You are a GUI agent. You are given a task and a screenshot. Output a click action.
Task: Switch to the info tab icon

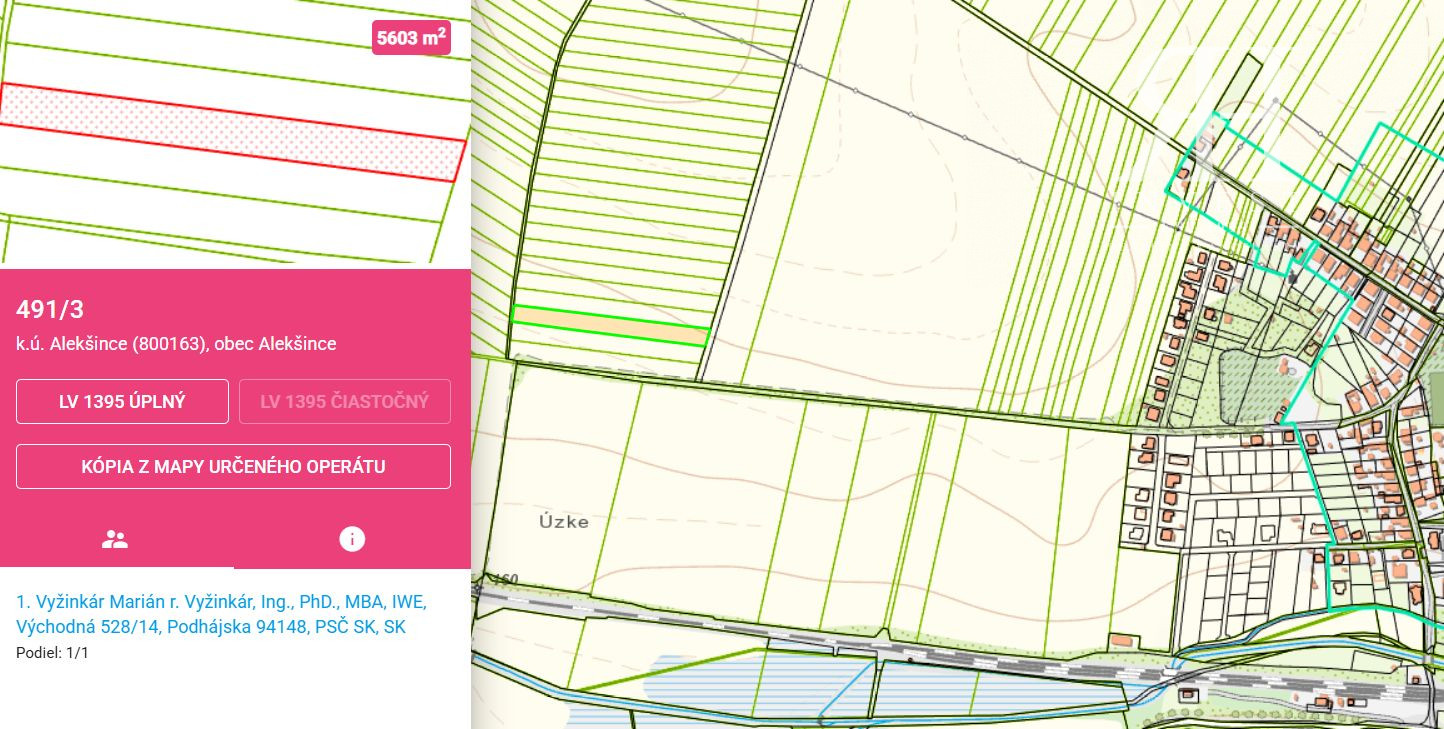pos(352,540)
